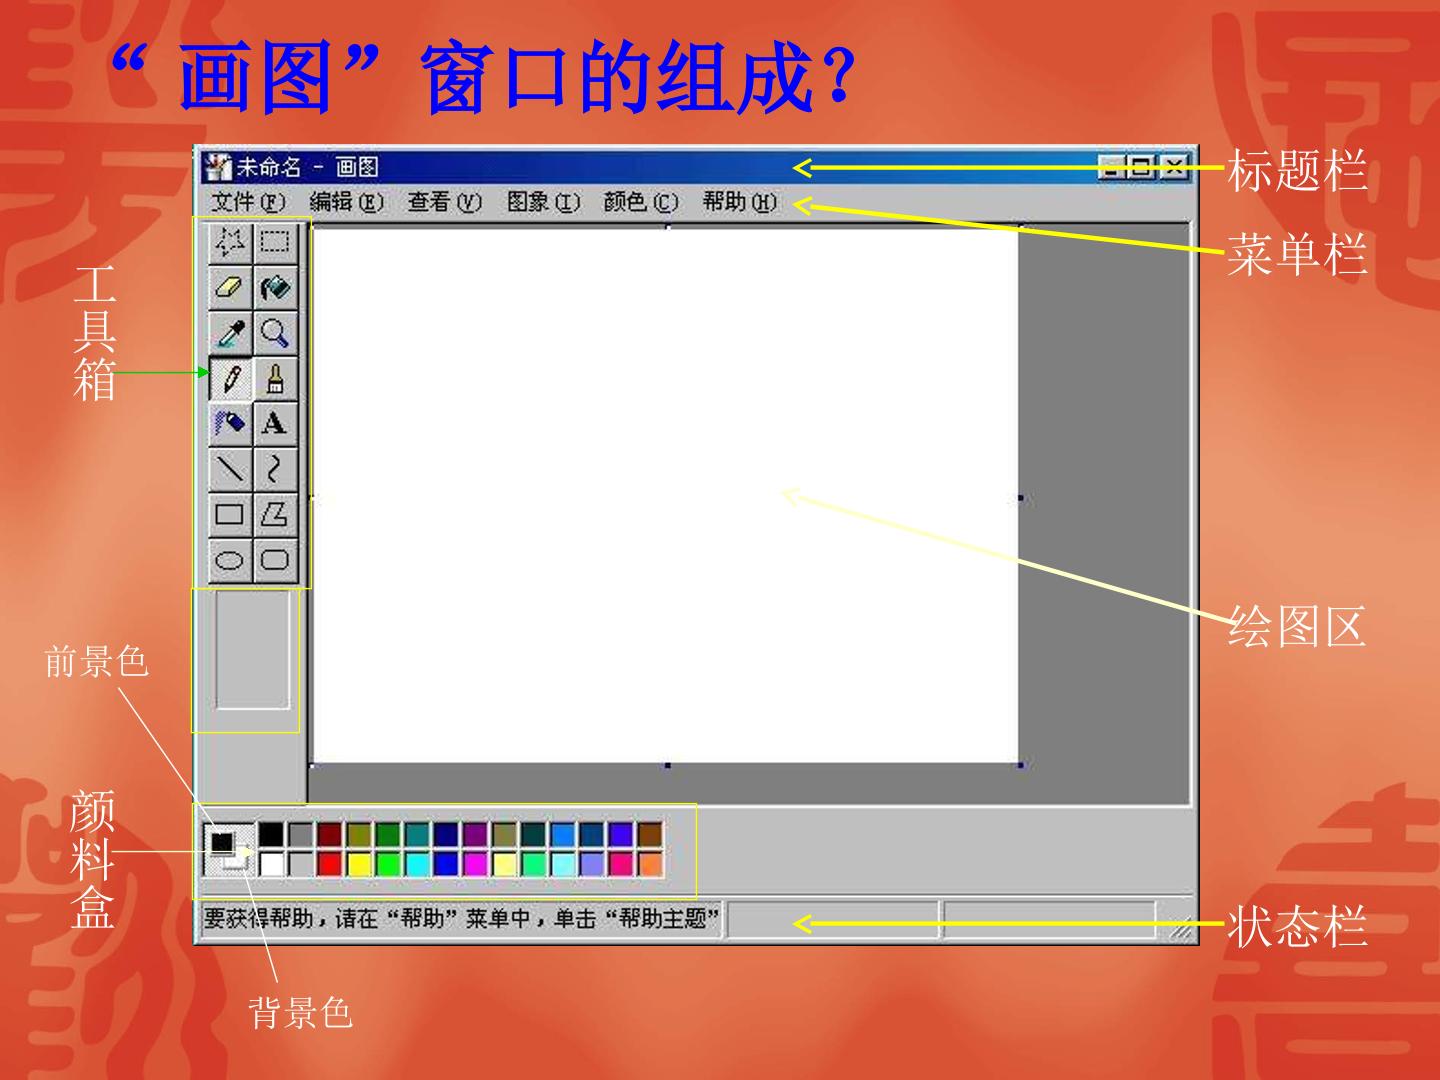Select the straight Line tool
This screenshot has height=1080, width=1440.
pos(230,469)
